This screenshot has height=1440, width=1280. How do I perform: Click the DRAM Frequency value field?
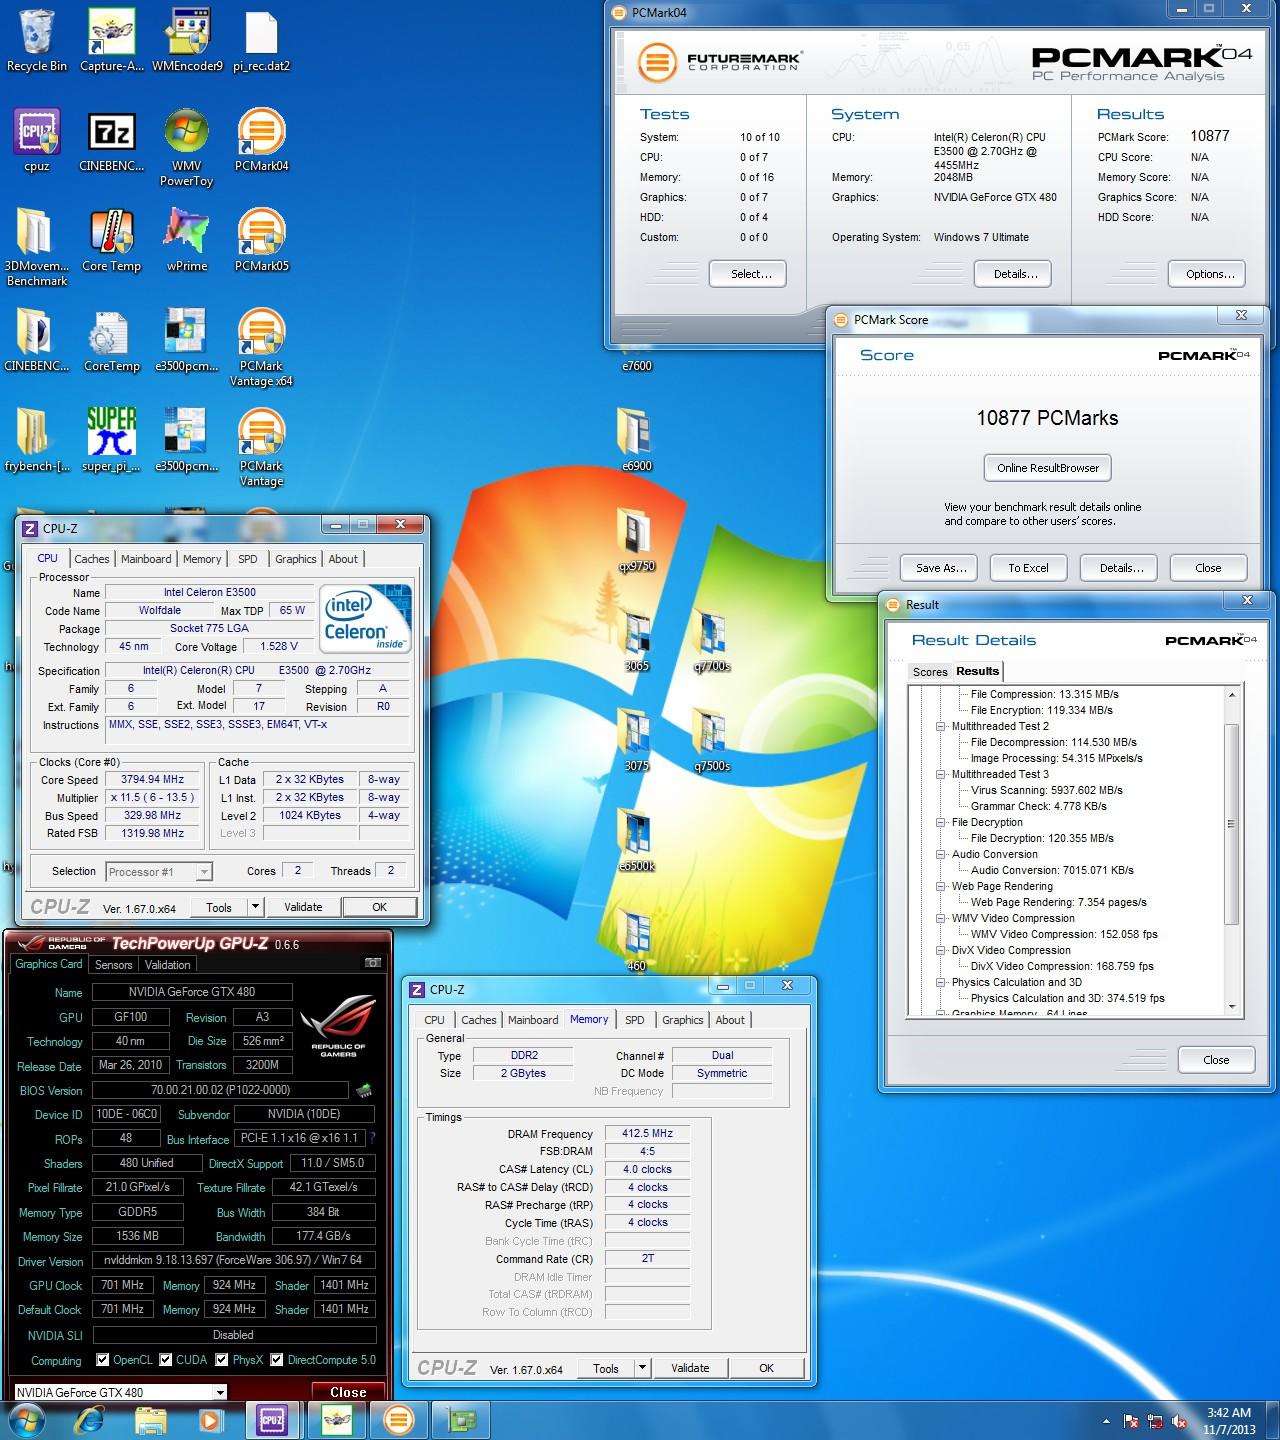pyautogui.click(x=647, y=1133)
